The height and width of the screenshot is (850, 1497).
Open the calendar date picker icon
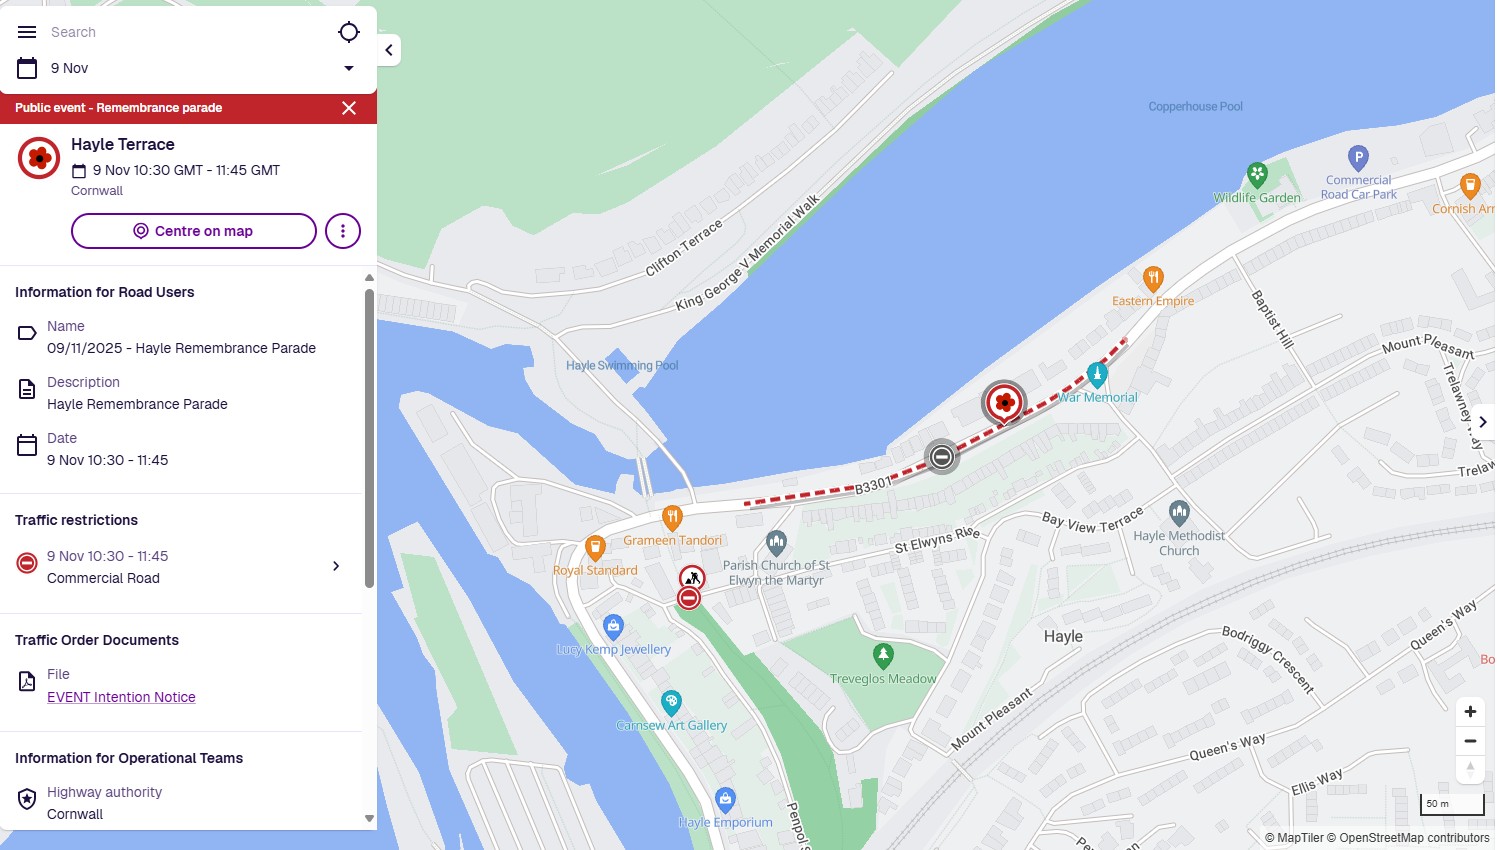point(27,68)
